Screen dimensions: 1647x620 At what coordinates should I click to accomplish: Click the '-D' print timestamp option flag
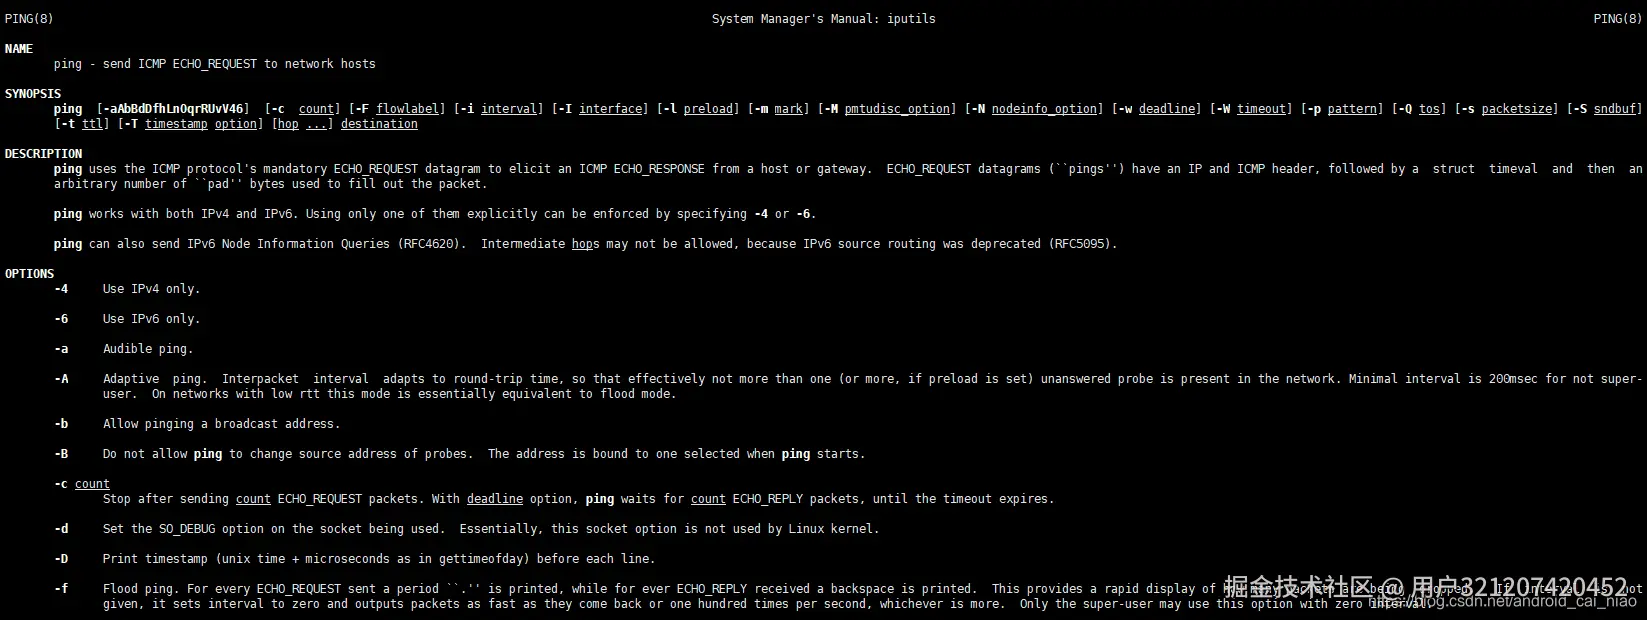tap(61, 559)
